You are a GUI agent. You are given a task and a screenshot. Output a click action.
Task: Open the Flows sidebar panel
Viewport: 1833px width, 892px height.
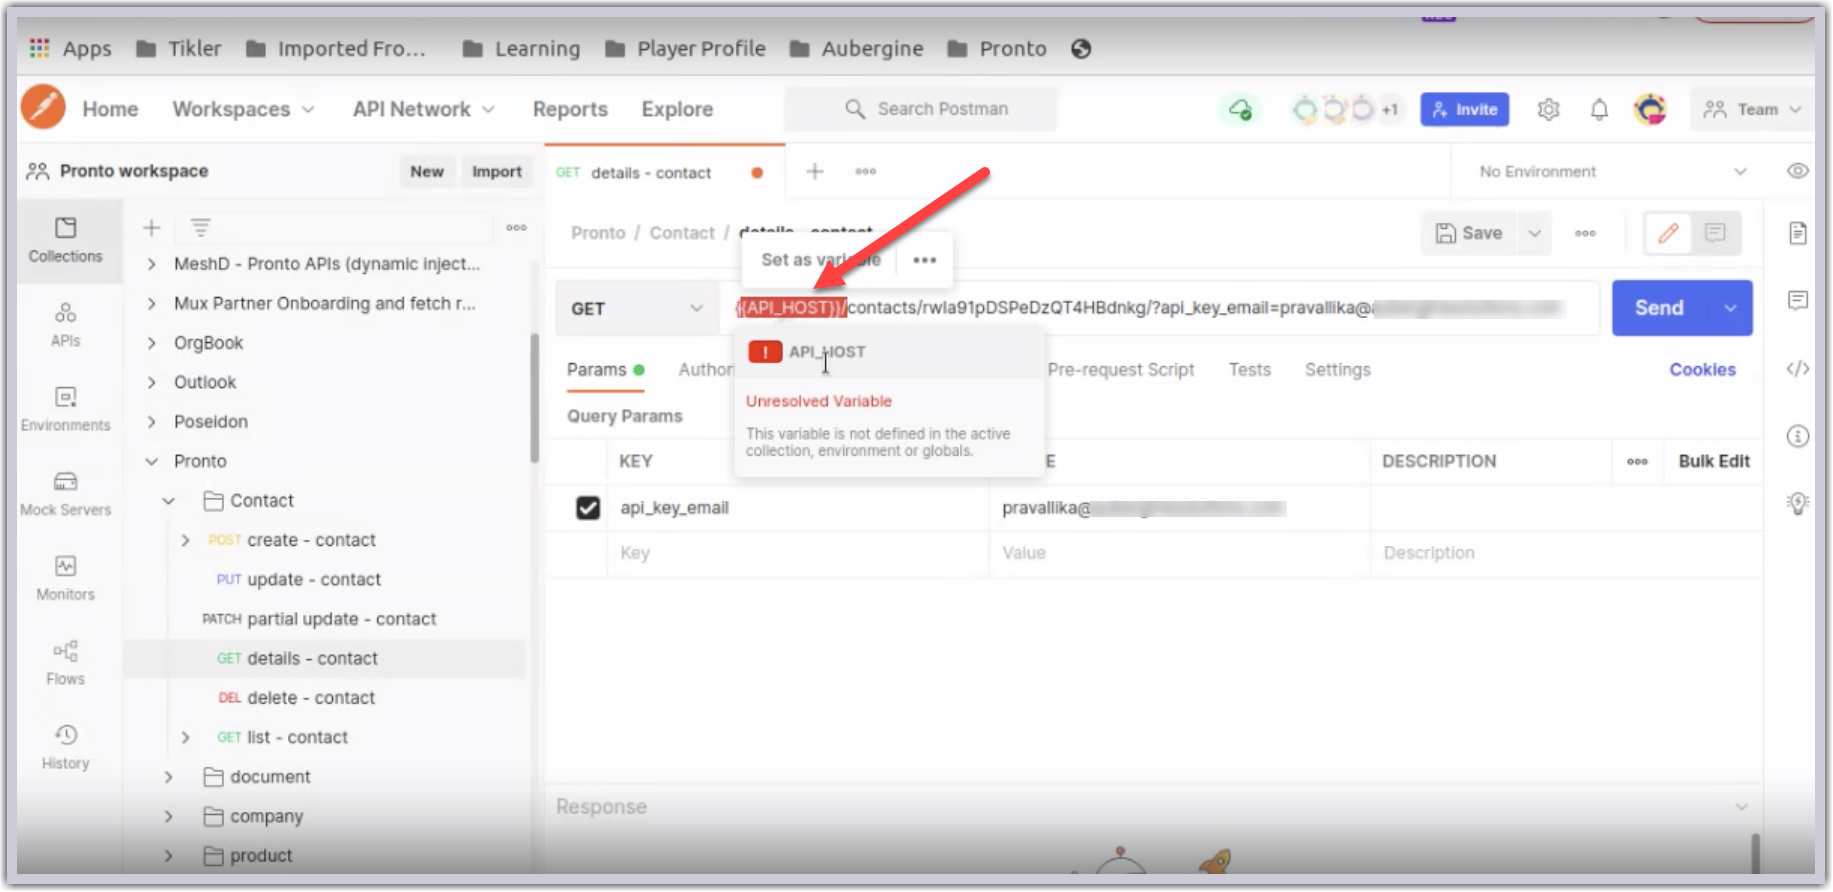tap(66, 663)
